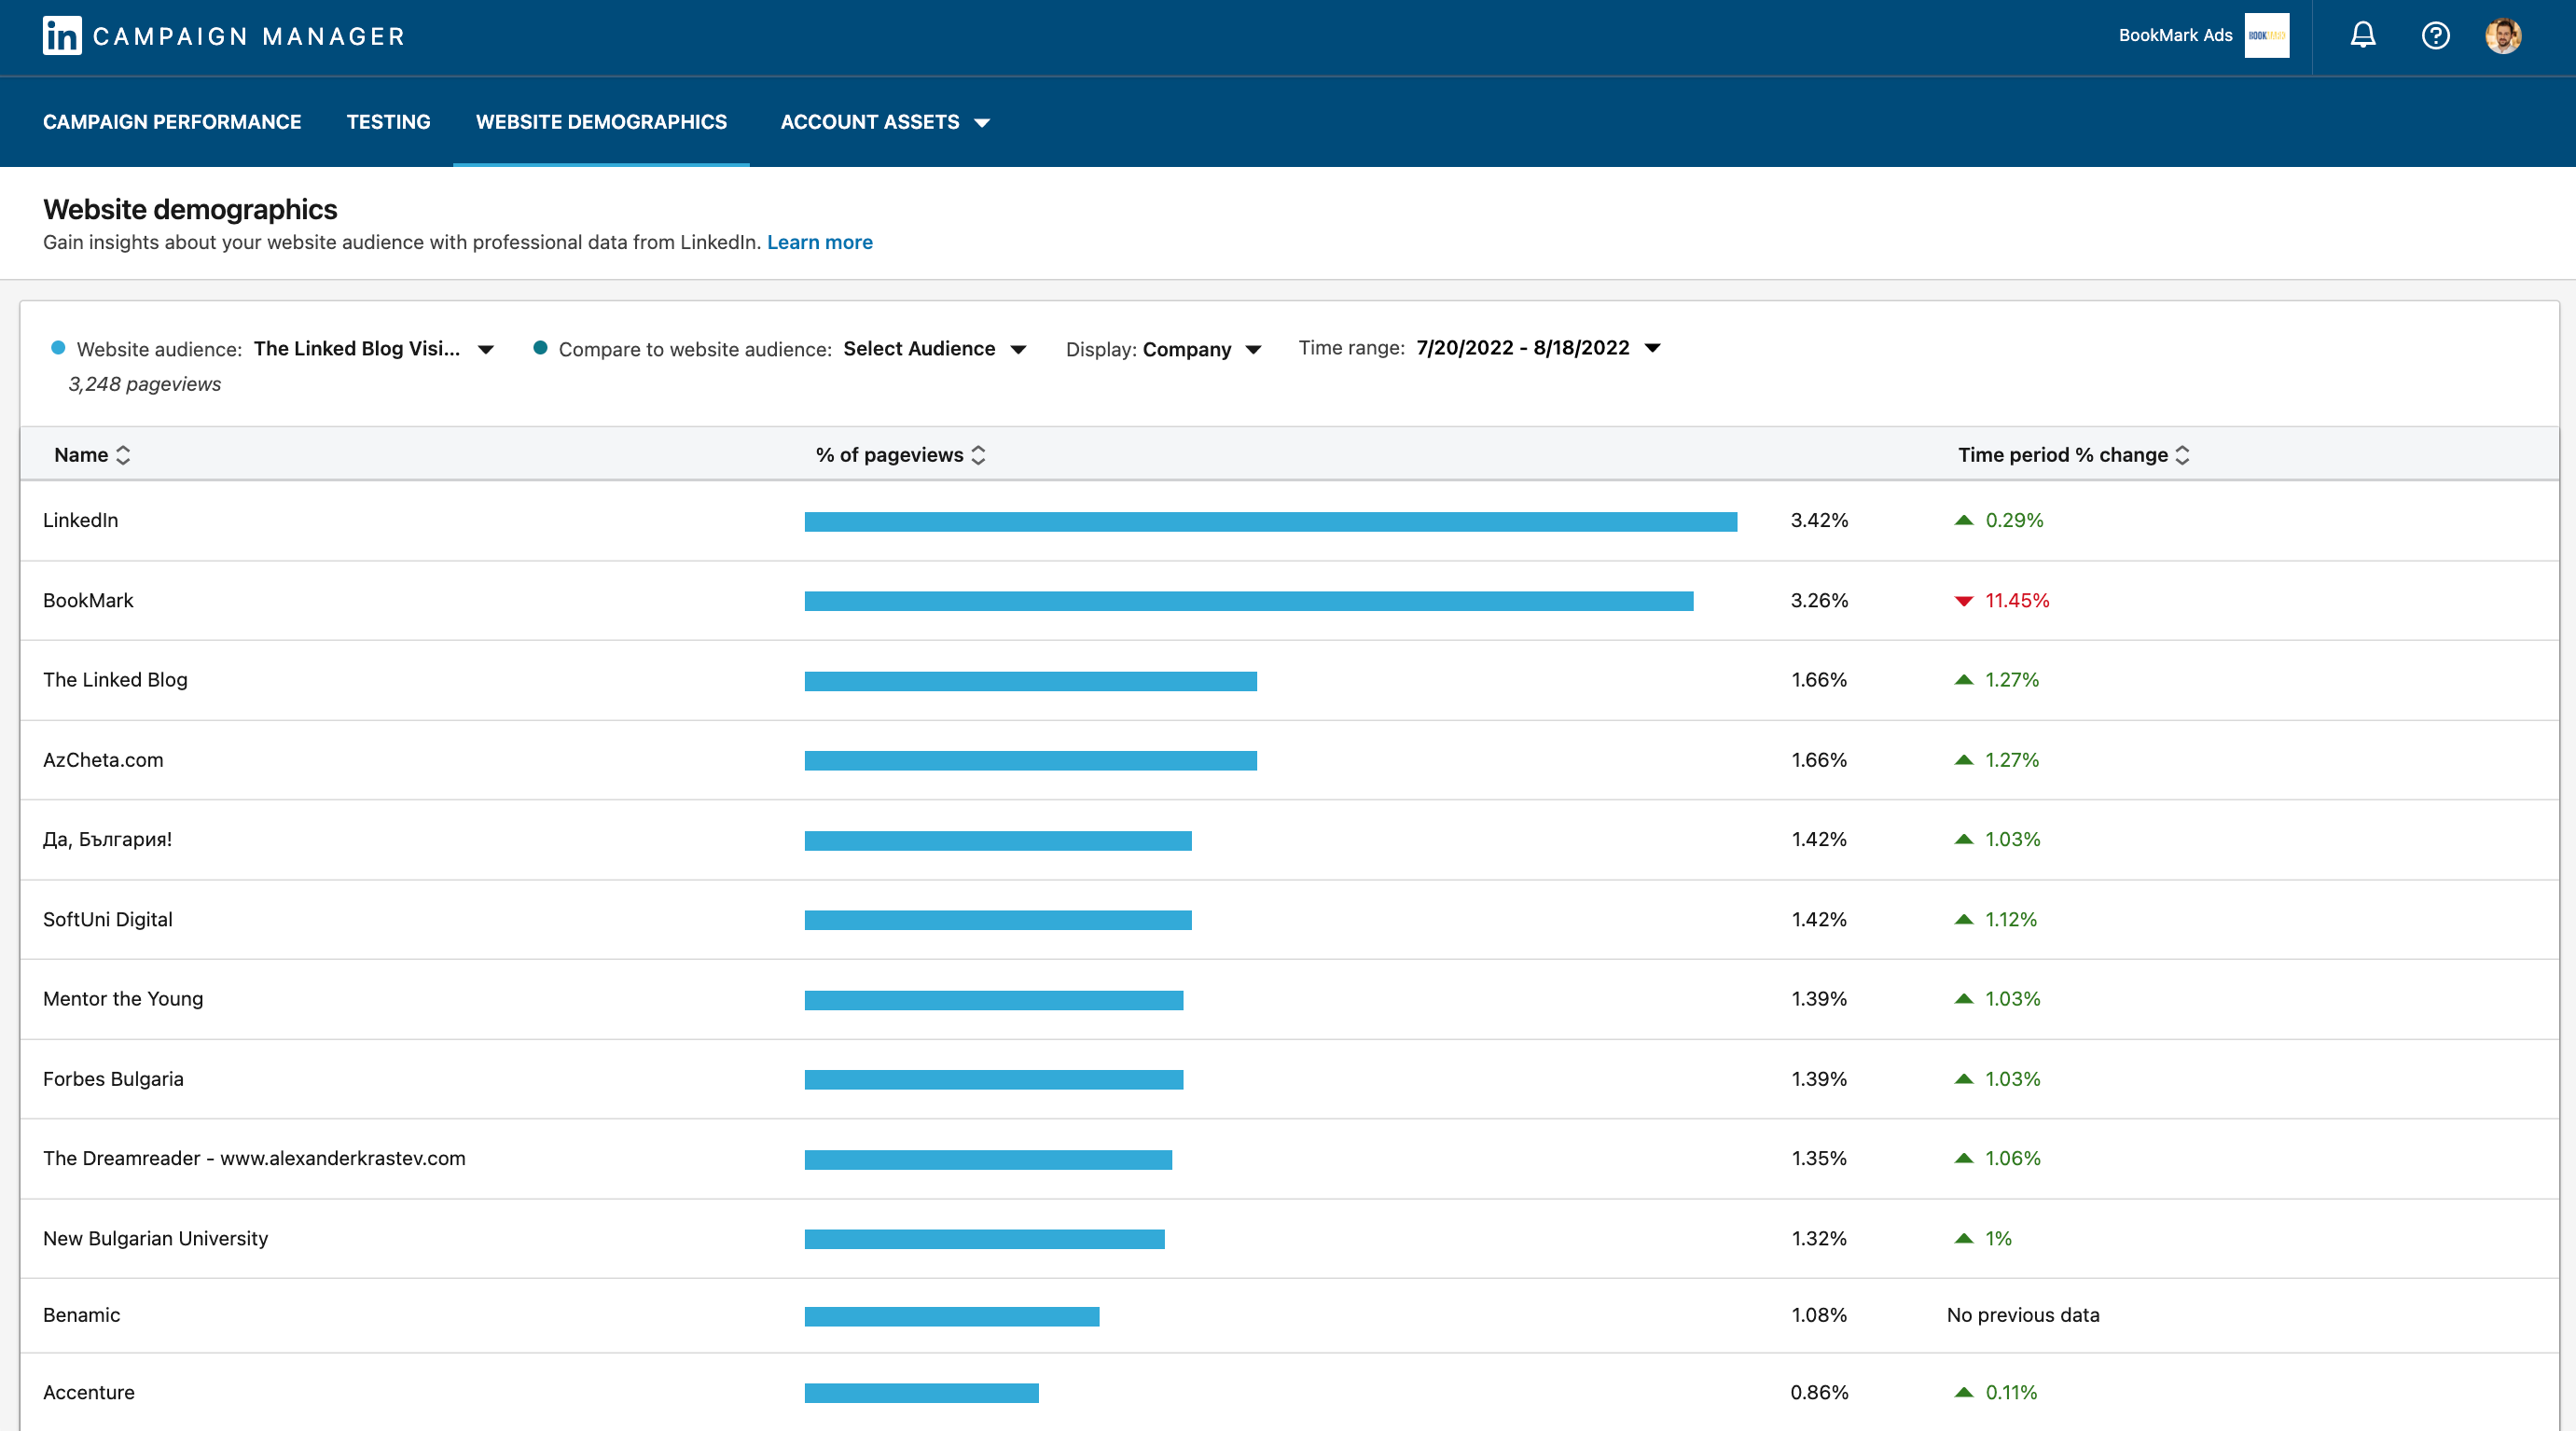Click the BookMark company row name
The height and width of the screenshot is (1431, 2576).
pos(88,600)
